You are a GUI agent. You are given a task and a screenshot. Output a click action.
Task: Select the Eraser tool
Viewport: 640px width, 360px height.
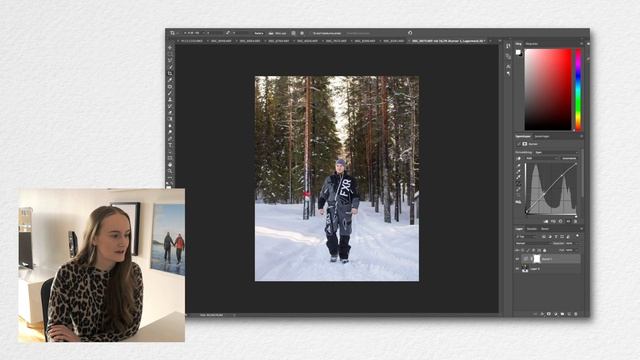coord(170,113)
